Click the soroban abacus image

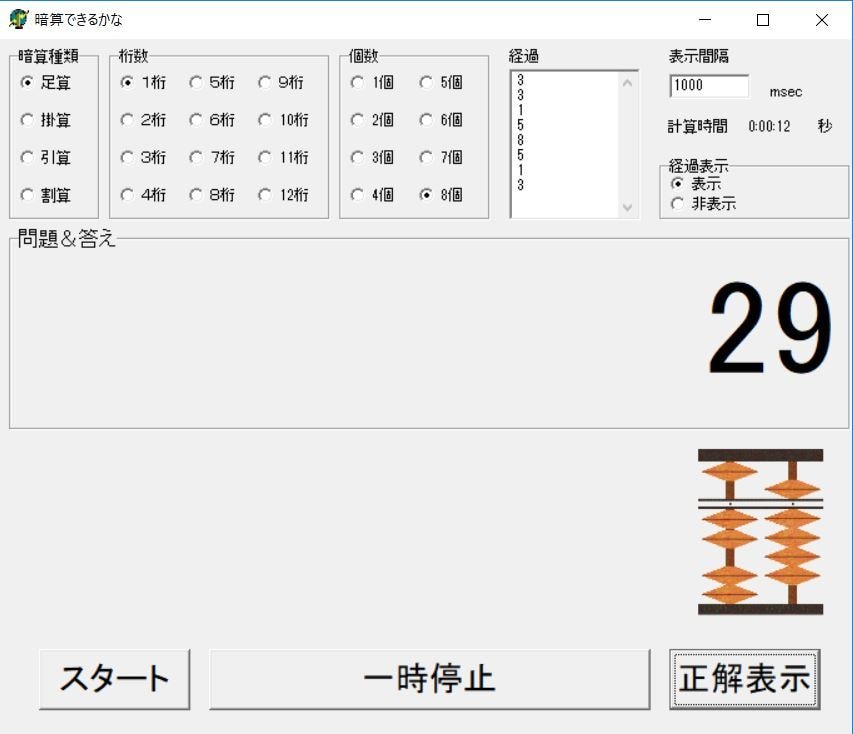(761, 532)
